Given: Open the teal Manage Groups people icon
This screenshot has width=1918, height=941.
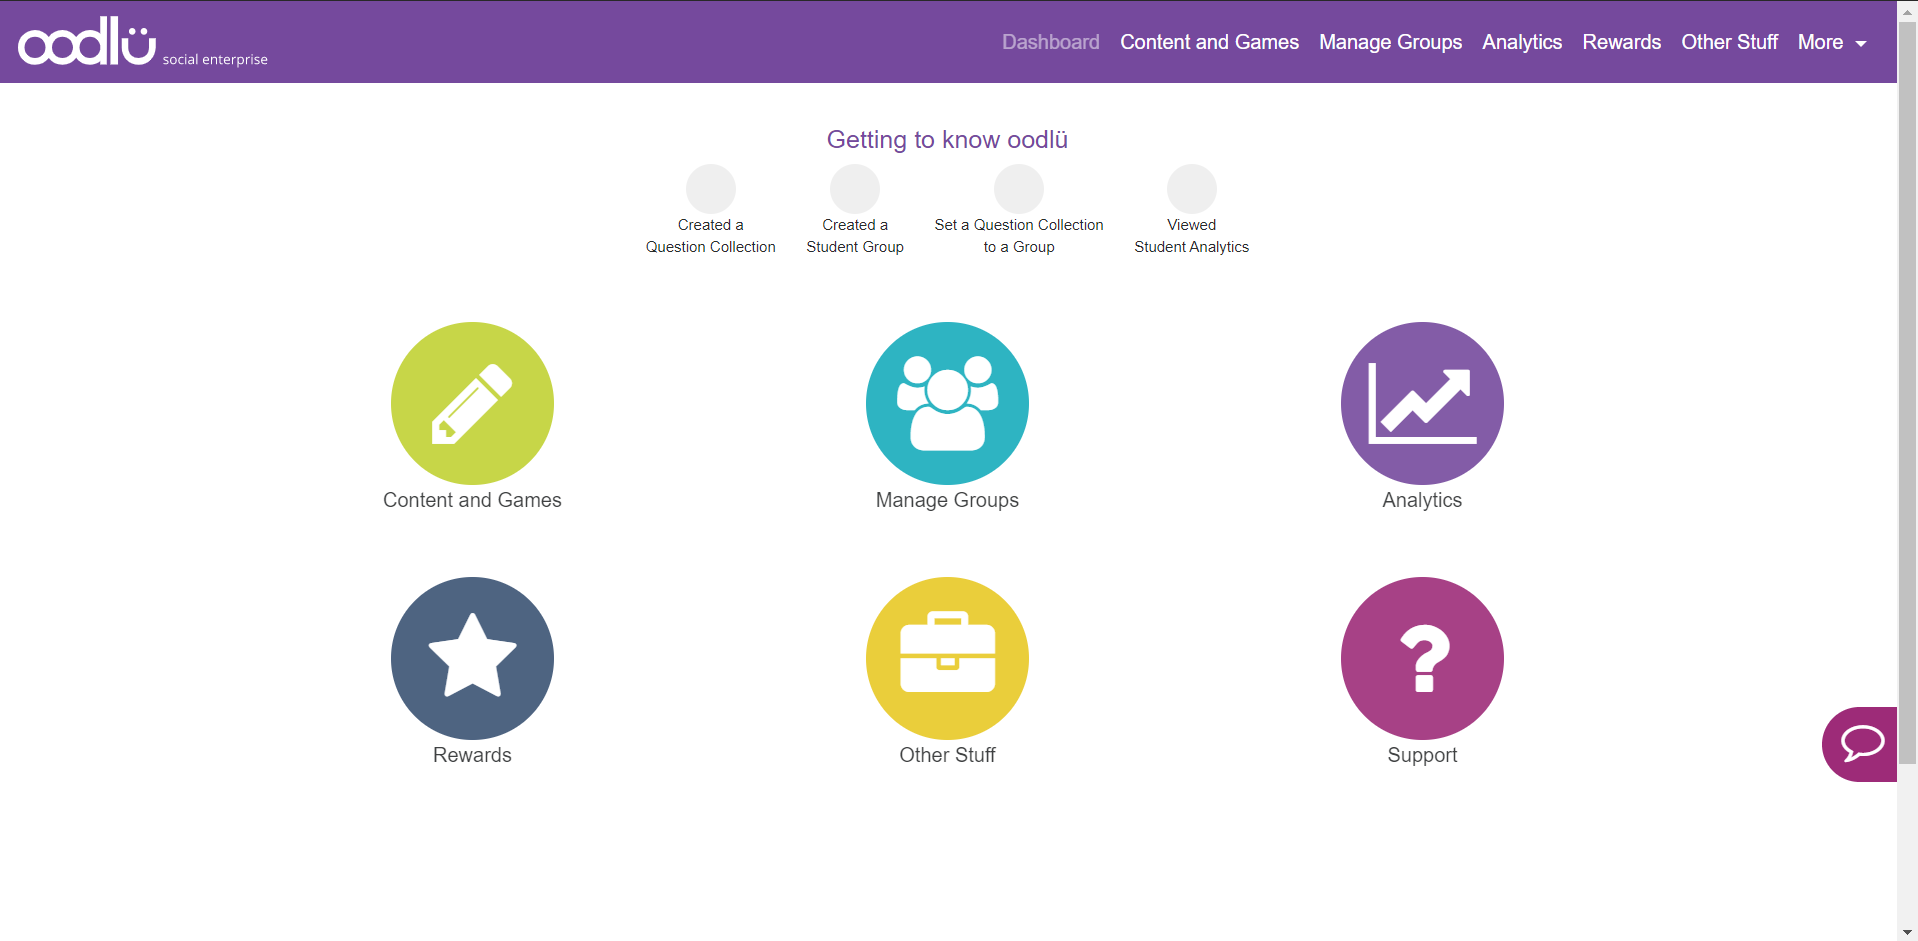Looking at the screenshot, I should [x=947, y=403].
